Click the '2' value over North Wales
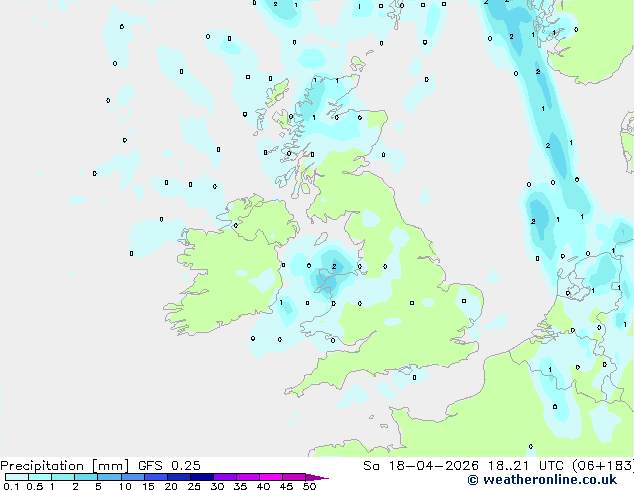 tap(334, 266)
